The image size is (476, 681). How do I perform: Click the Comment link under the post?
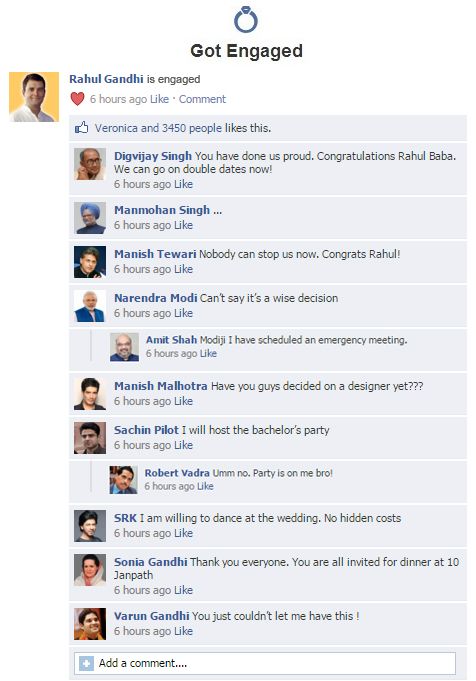click(202, 99)
